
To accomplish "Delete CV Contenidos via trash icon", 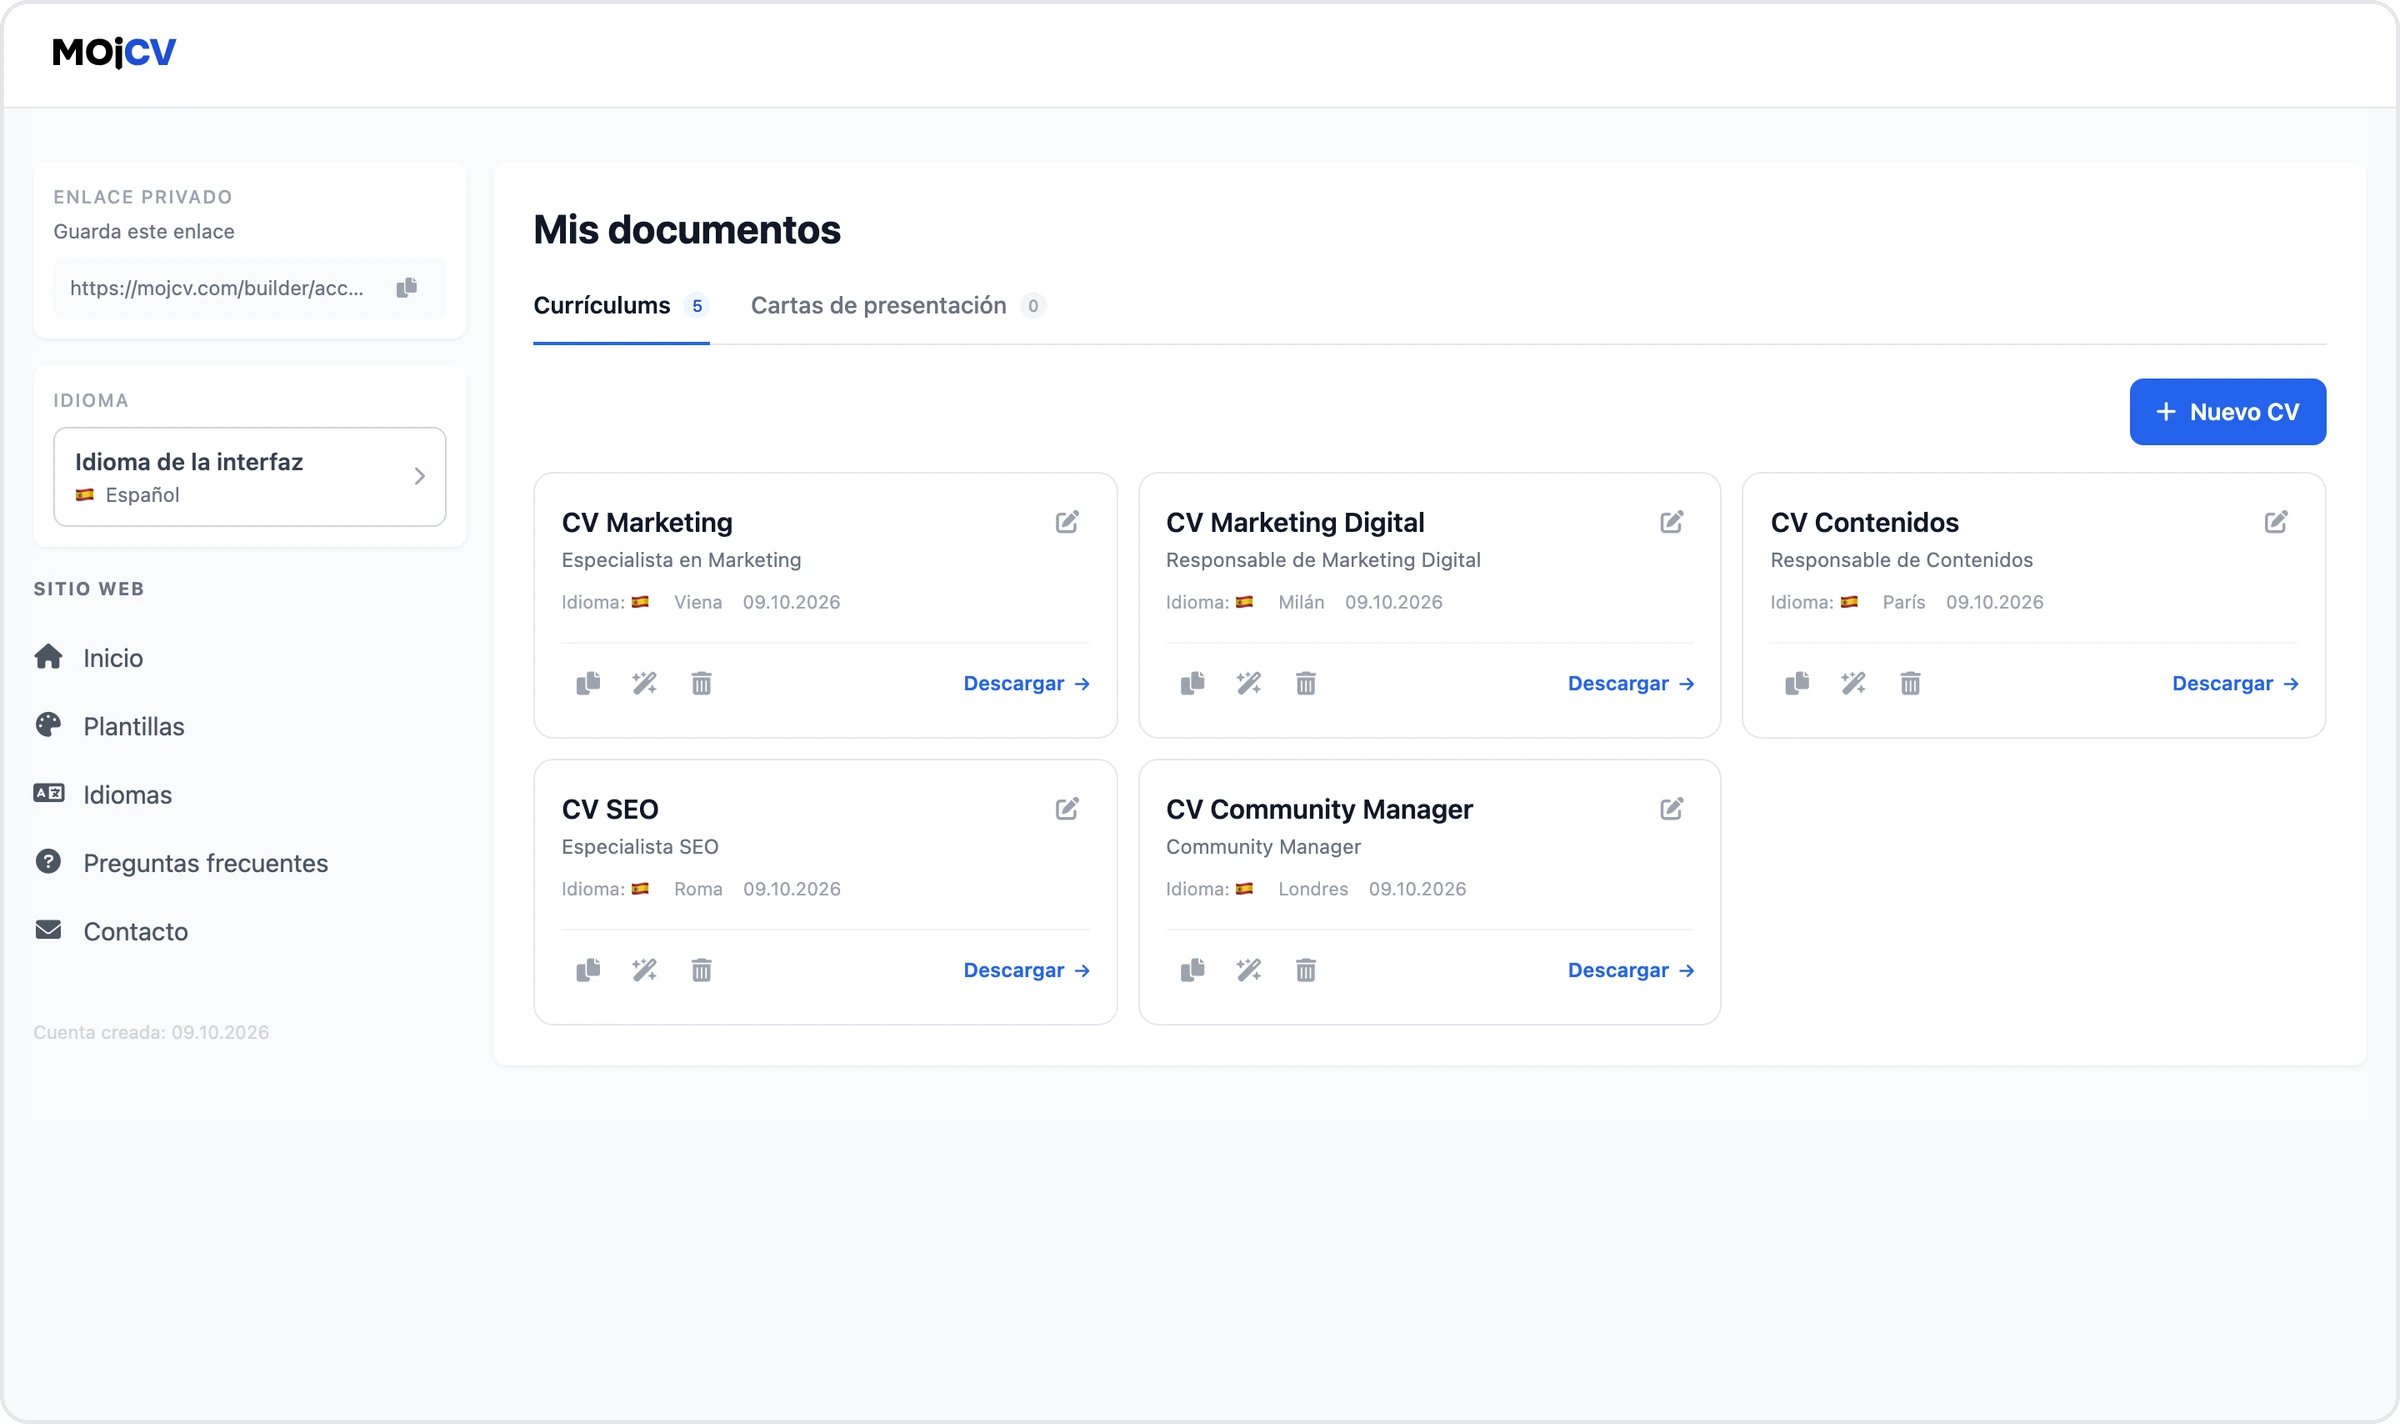I will click(x=1910, y=684).
